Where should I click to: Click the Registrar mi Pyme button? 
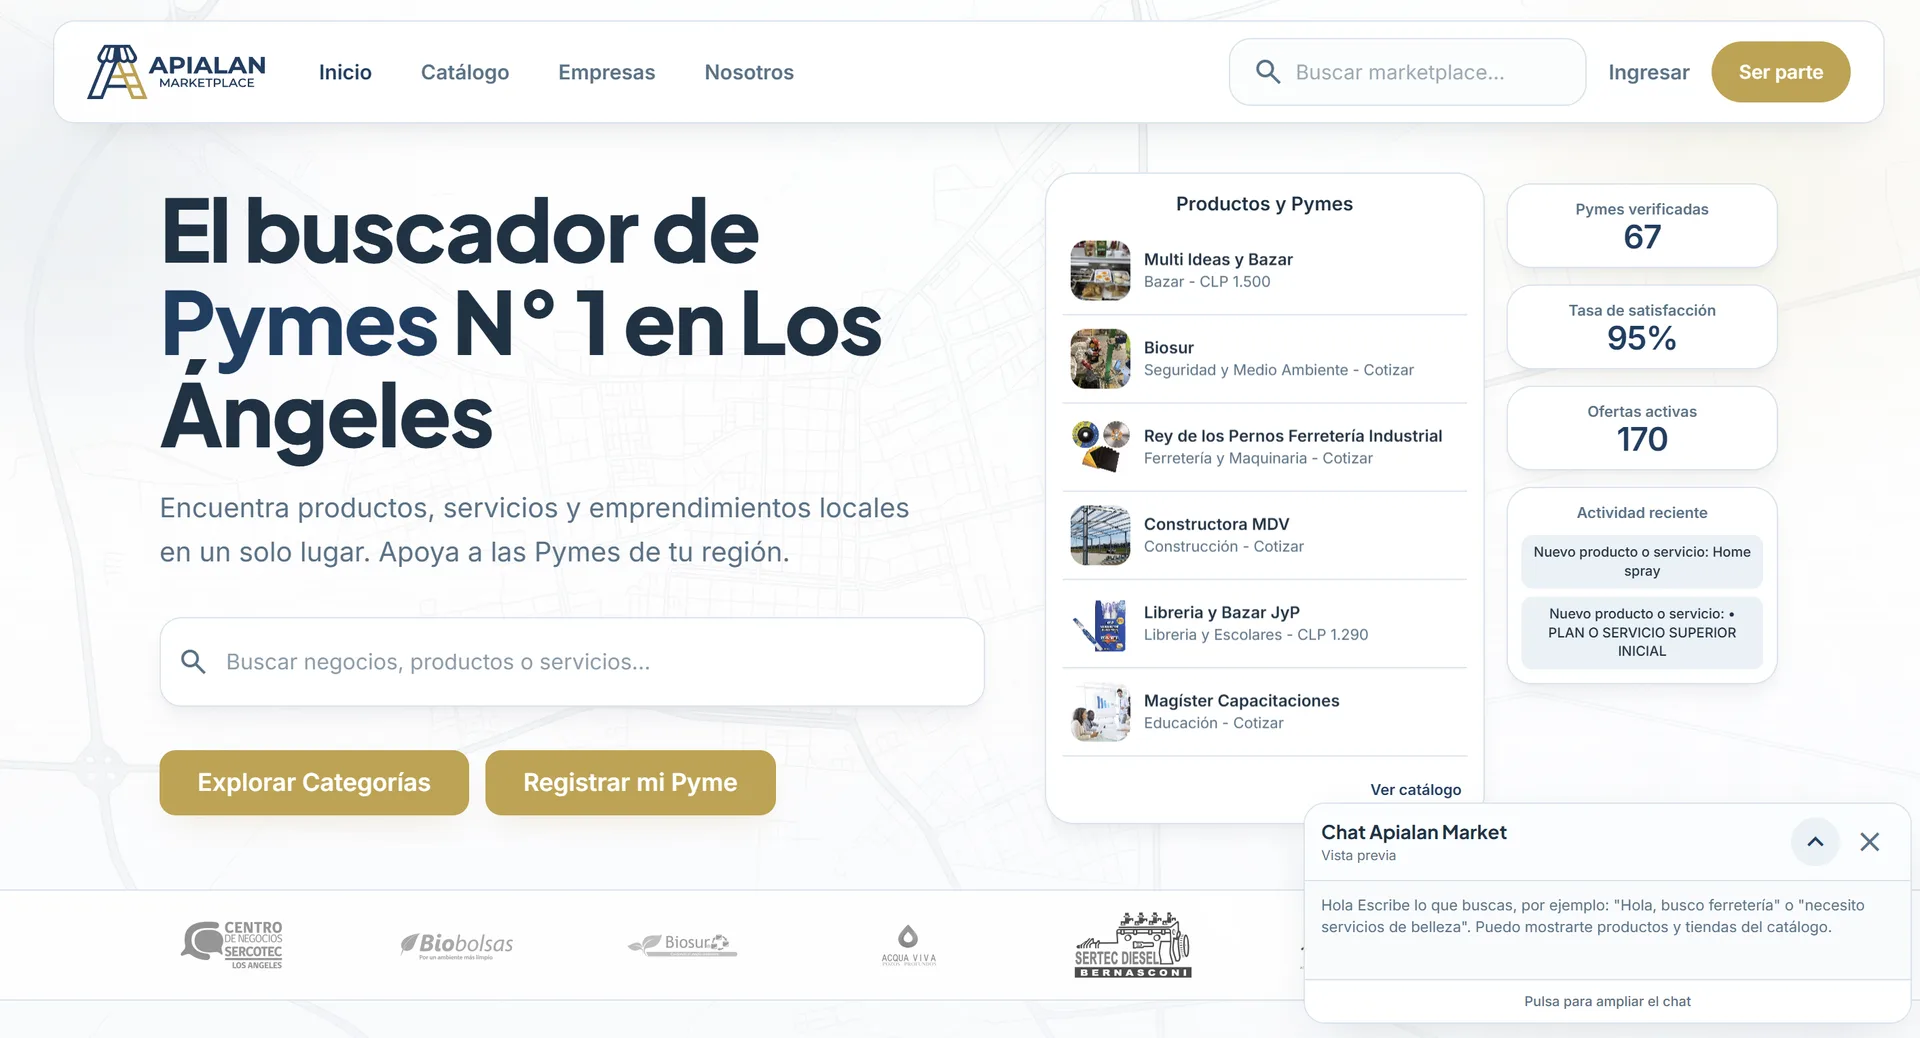tap(630, 783)
